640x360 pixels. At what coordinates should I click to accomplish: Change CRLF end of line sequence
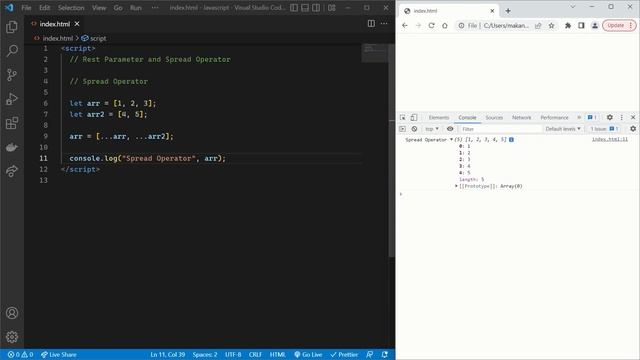(255, 355)
